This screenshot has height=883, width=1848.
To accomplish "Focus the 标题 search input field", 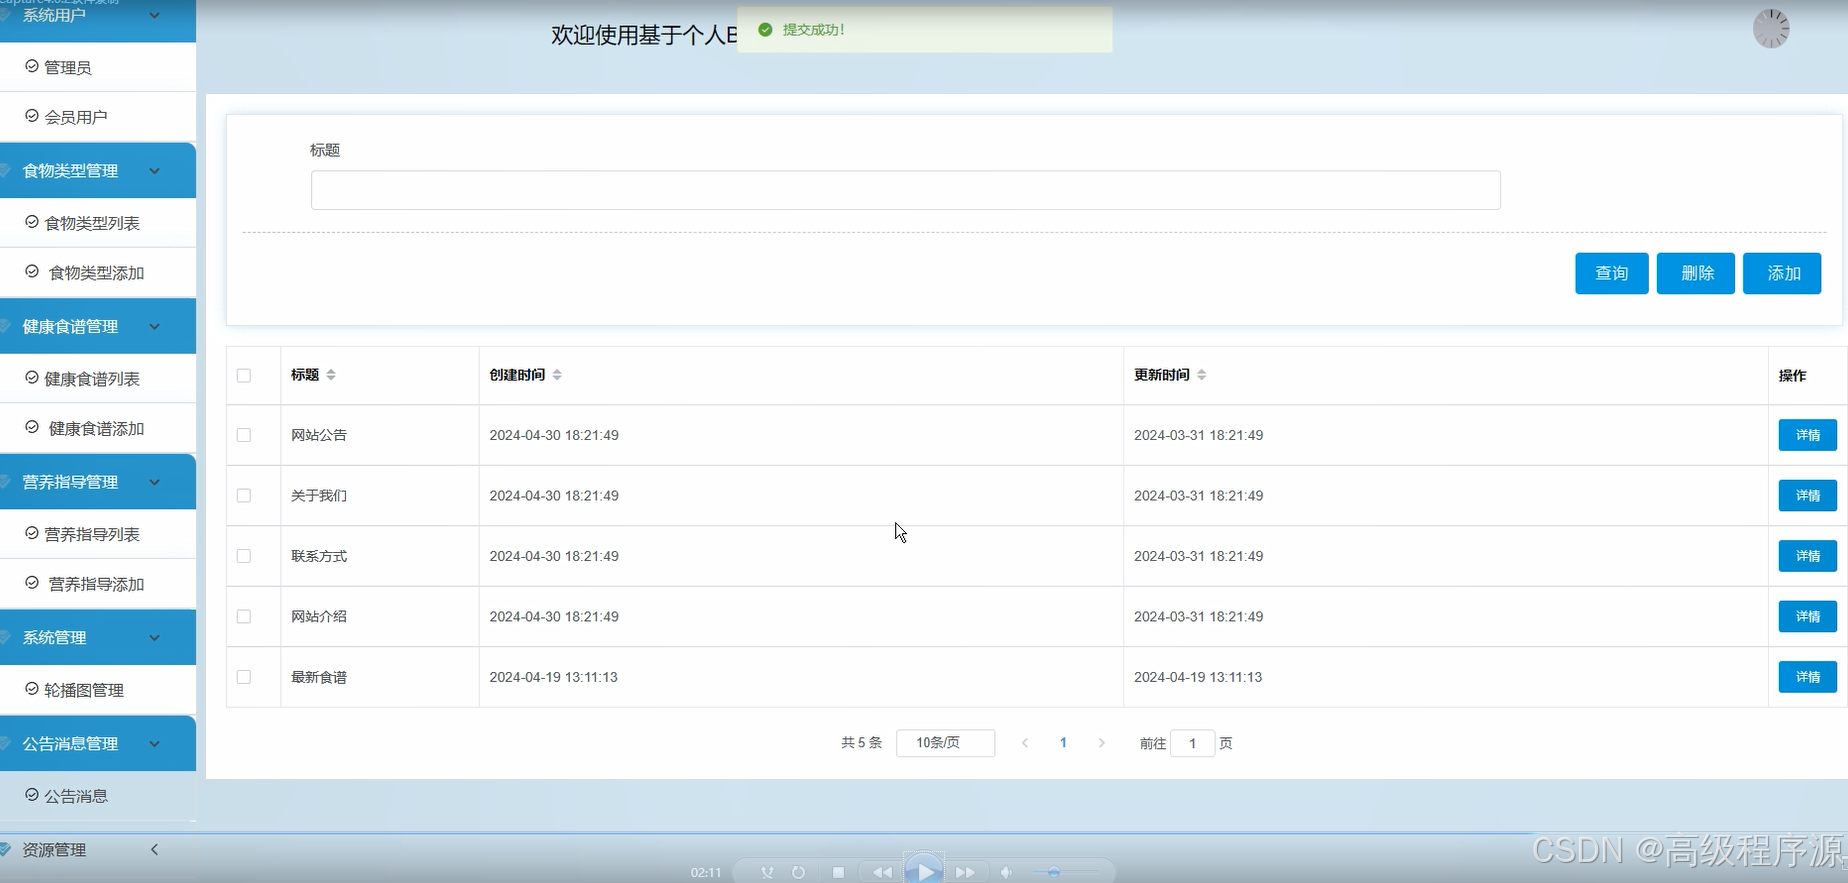I will [905, 190].
